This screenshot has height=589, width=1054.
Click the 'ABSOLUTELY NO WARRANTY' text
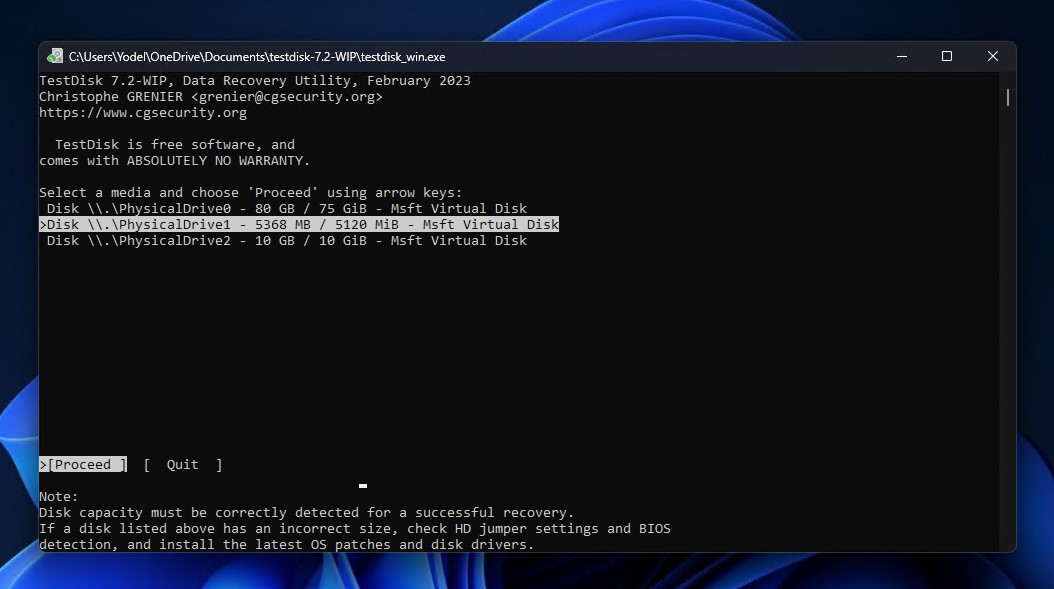[x=217, y=160]
